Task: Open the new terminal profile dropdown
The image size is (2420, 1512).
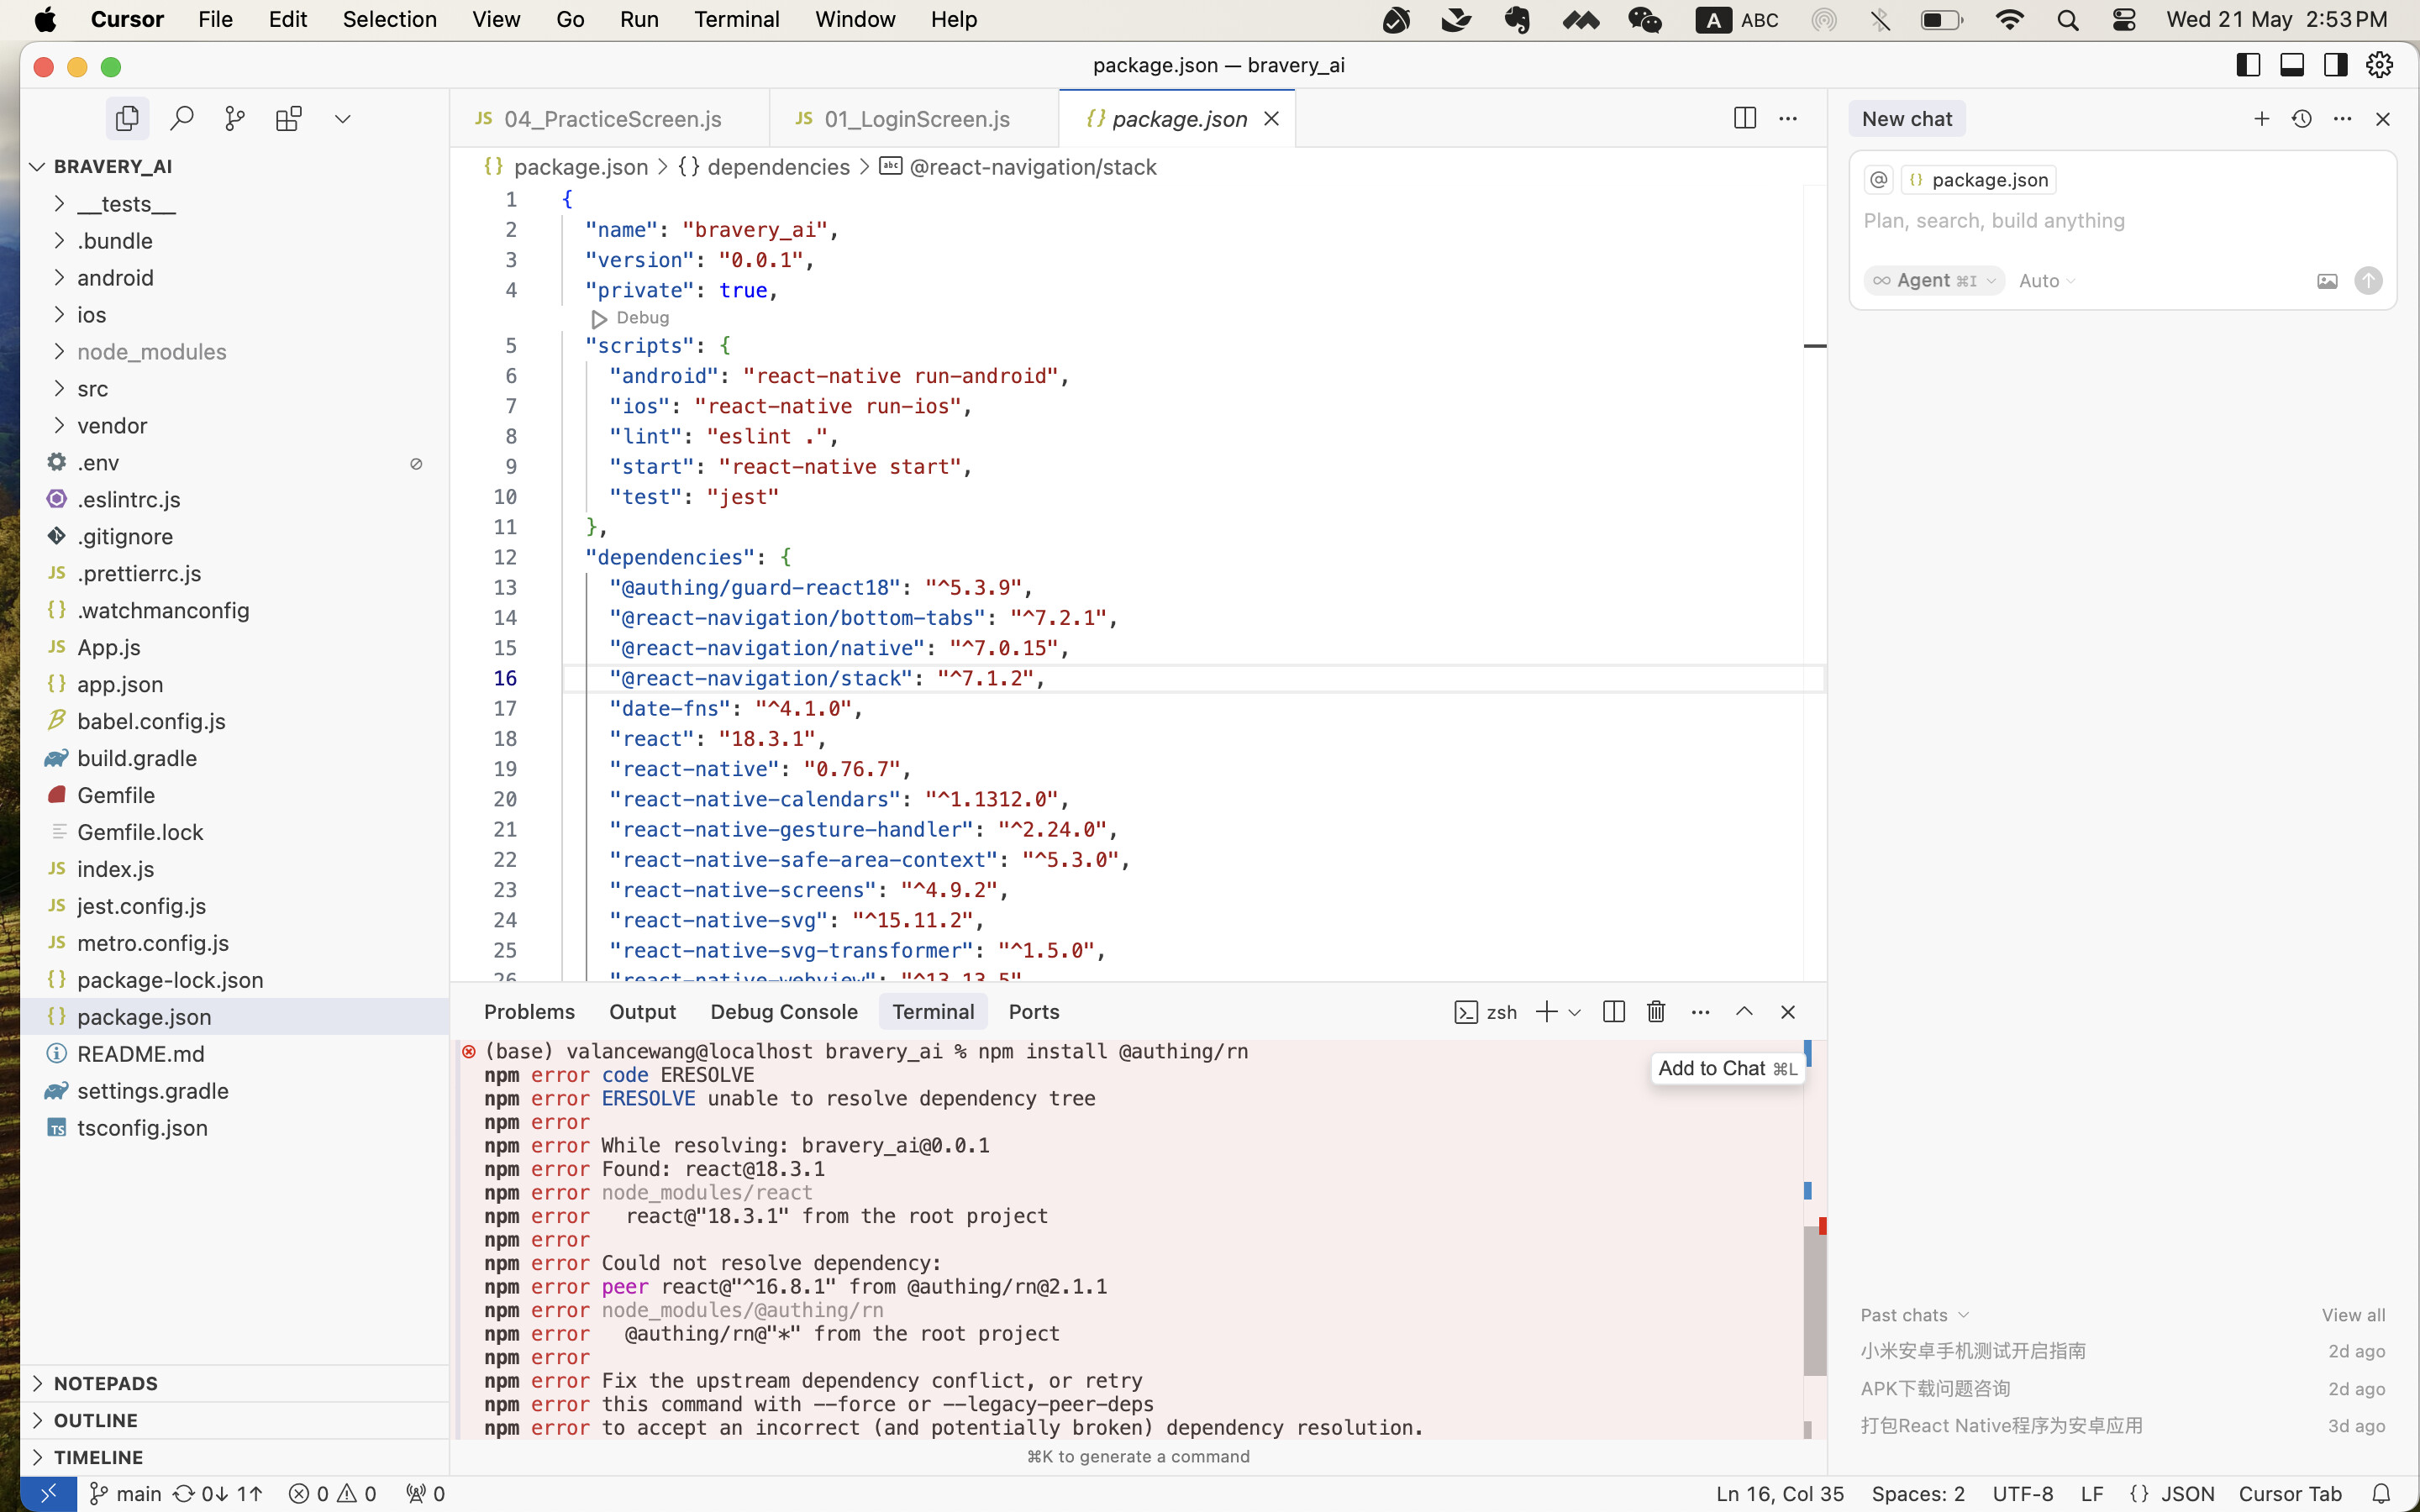Action: click(1574, 1013)
